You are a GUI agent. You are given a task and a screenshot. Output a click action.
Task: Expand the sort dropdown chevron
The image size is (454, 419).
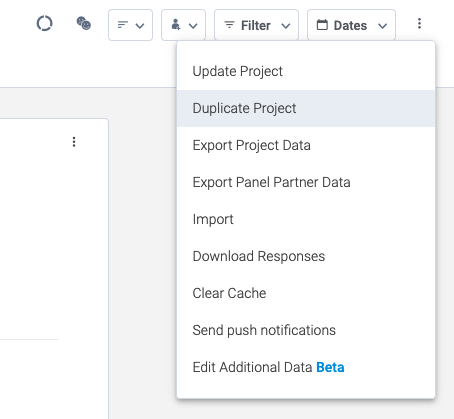point(140,26)
